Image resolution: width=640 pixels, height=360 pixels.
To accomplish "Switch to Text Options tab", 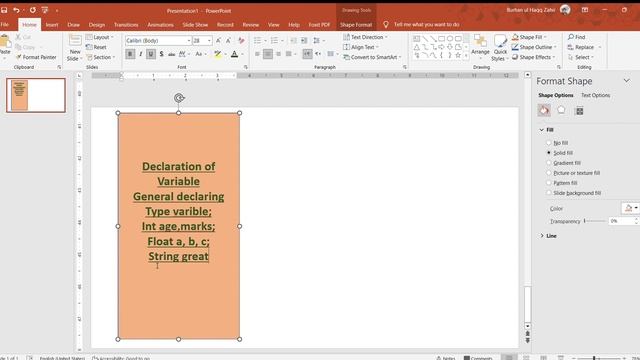I will (596, 95).
